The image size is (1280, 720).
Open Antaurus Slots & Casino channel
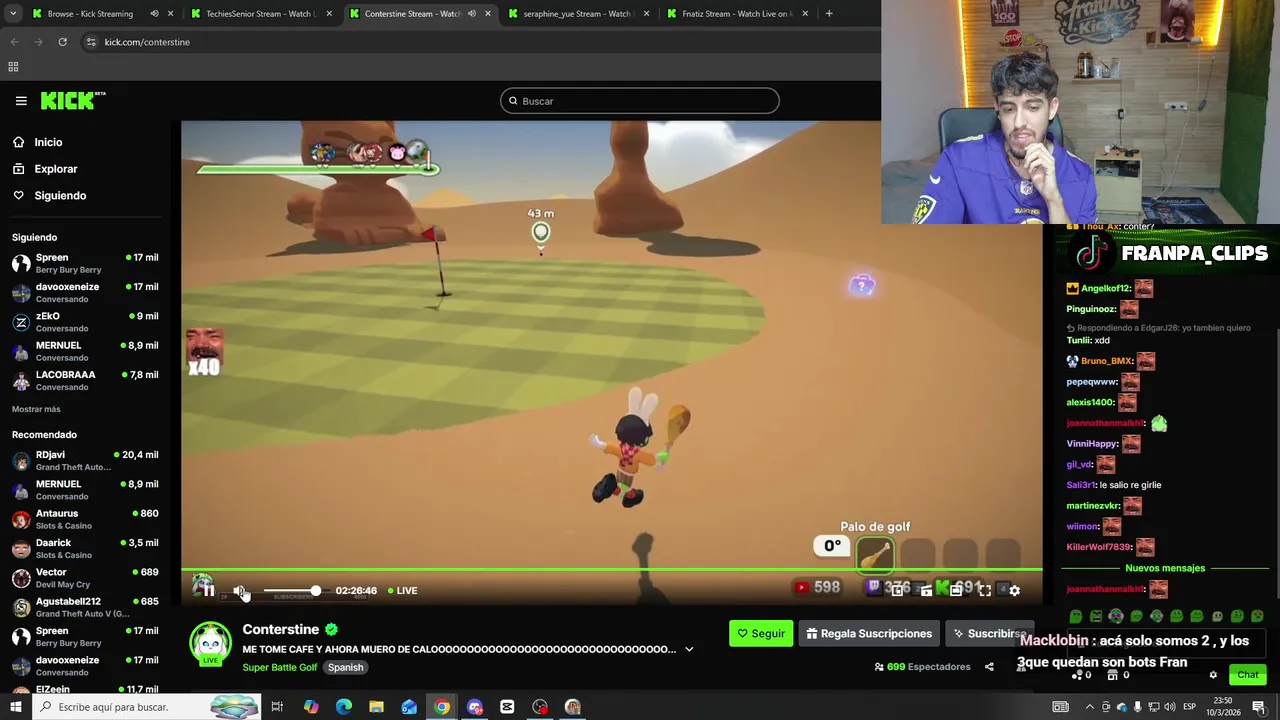point(85,520)
